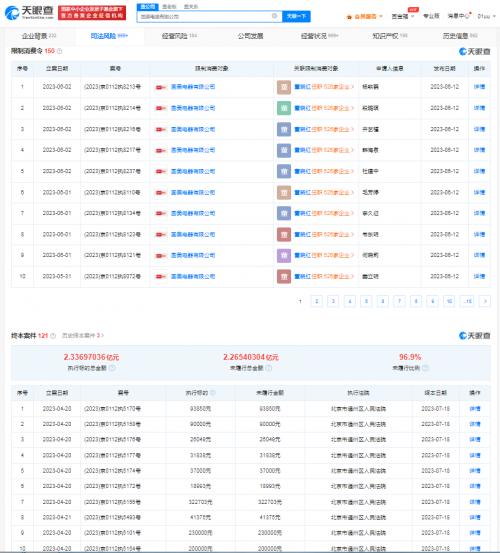
Task: Click the 天眼一下 search button
Action: (296, 16)
